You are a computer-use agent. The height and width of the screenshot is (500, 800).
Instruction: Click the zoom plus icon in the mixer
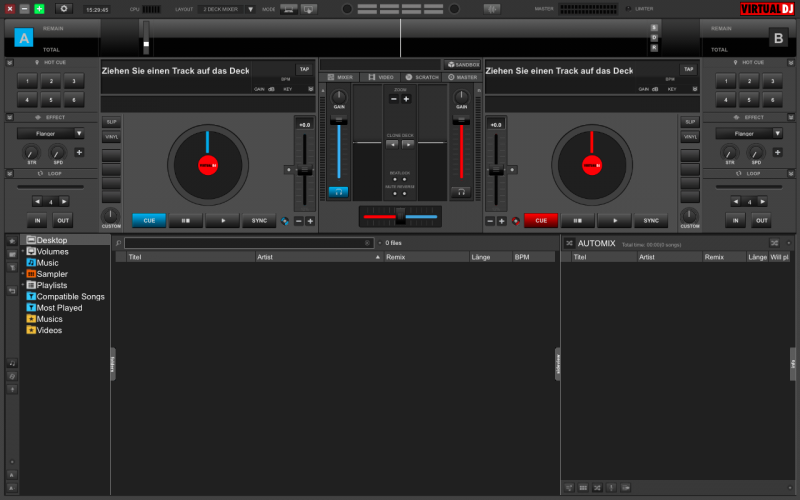point(406,99)
